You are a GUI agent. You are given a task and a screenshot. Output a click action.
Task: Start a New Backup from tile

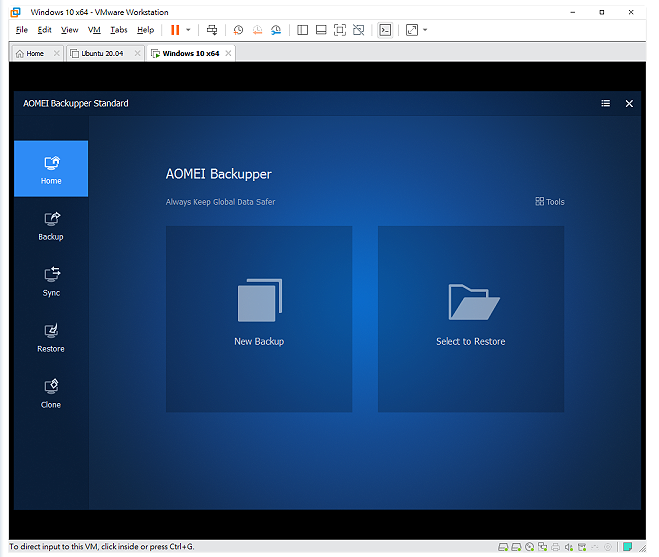click(x=259, y=319)
